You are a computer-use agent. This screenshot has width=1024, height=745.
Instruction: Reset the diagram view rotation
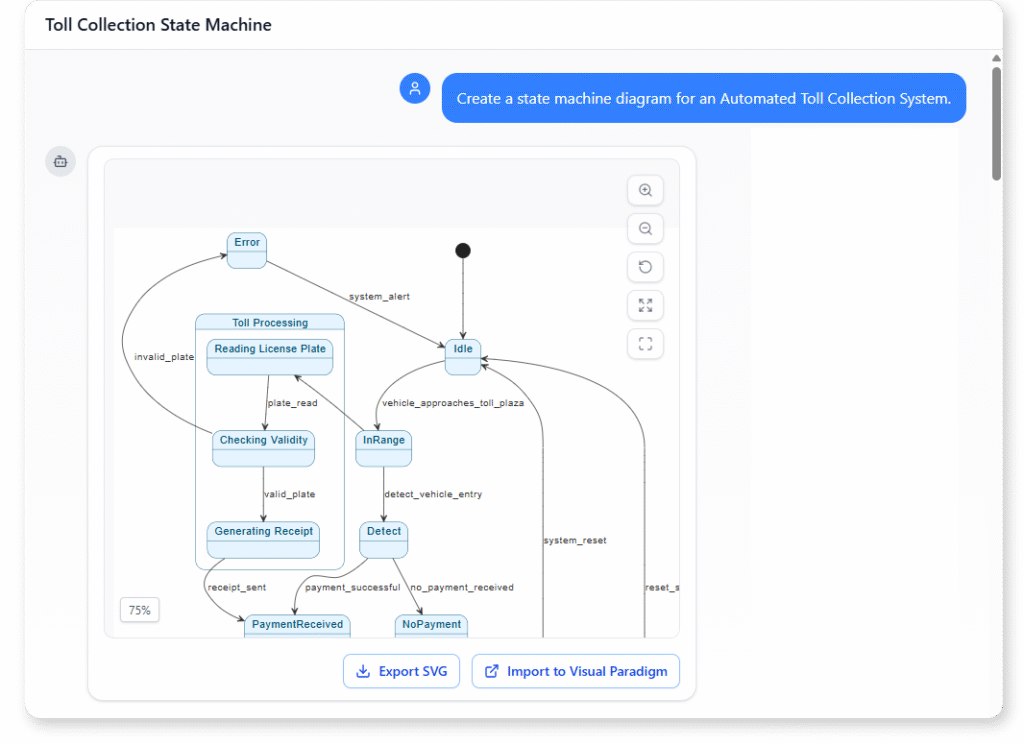pos(645,267)
